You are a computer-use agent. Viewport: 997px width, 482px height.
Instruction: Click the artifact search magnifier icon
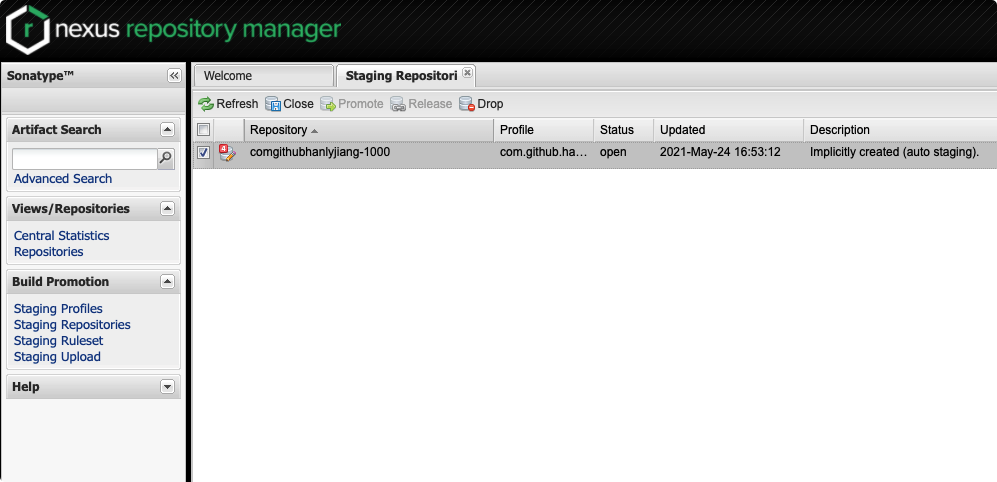click(x=165, y=158)
